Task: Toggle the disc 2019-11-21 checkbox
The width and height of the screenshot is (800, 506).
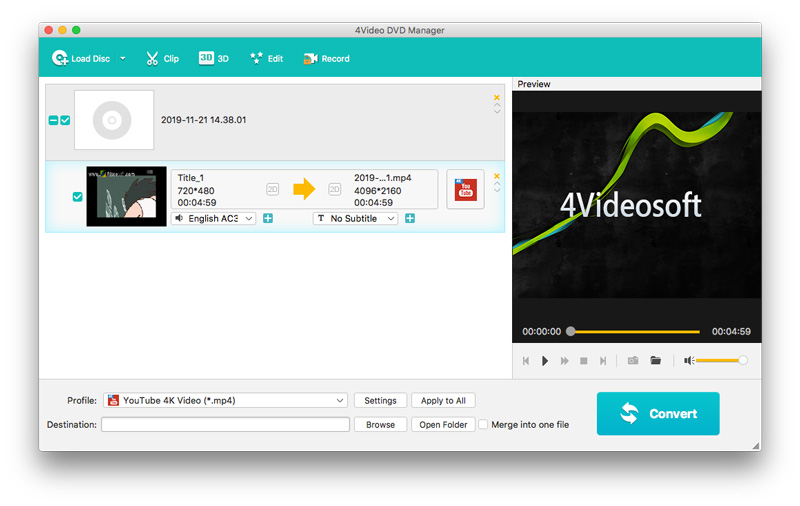Action: [x=65, y=120]
